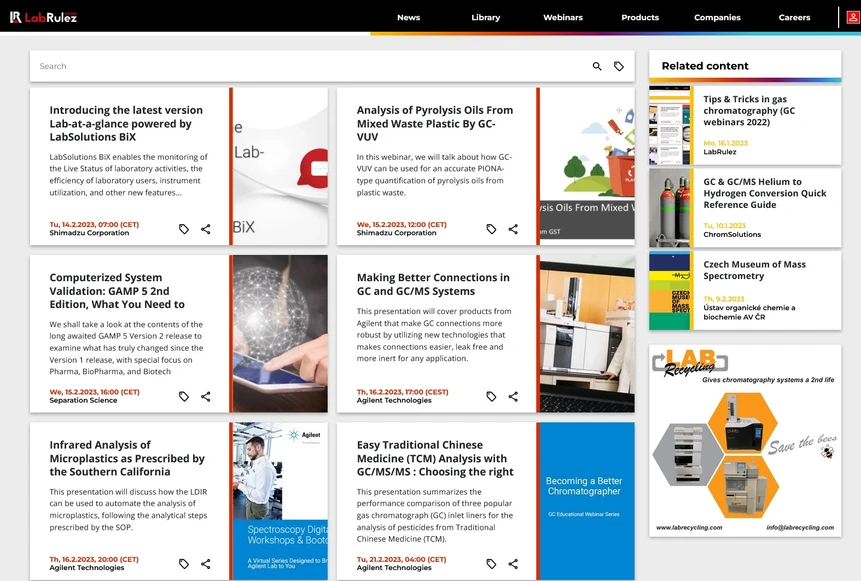Click the Czech Museum colorful thumbnail
The width and height of the screenshot is (861, 581).
point(670,291)
